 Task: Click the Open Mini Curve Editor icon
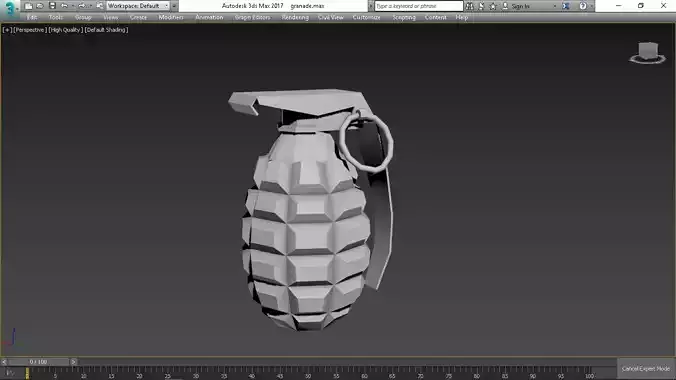[x=10, y=373]
